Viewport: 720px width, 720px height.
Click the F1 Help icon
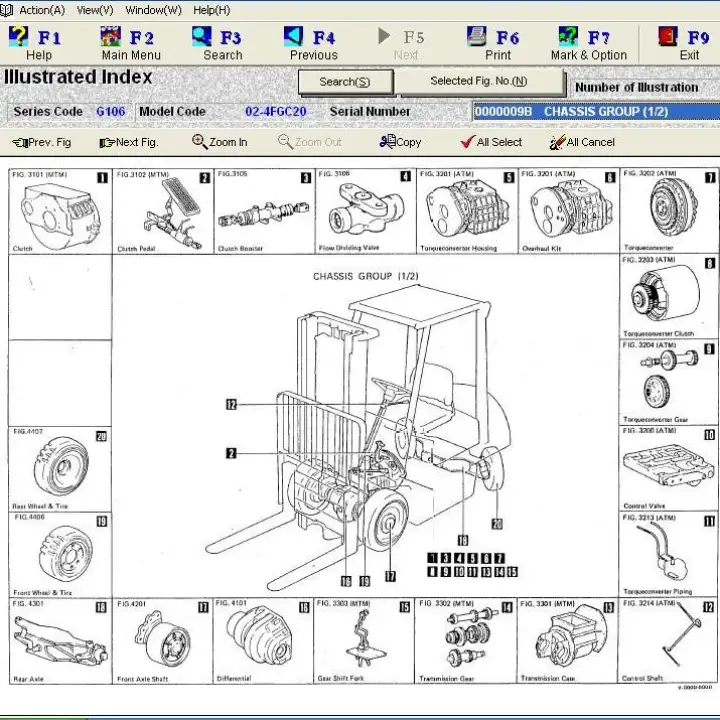[19, 36]
